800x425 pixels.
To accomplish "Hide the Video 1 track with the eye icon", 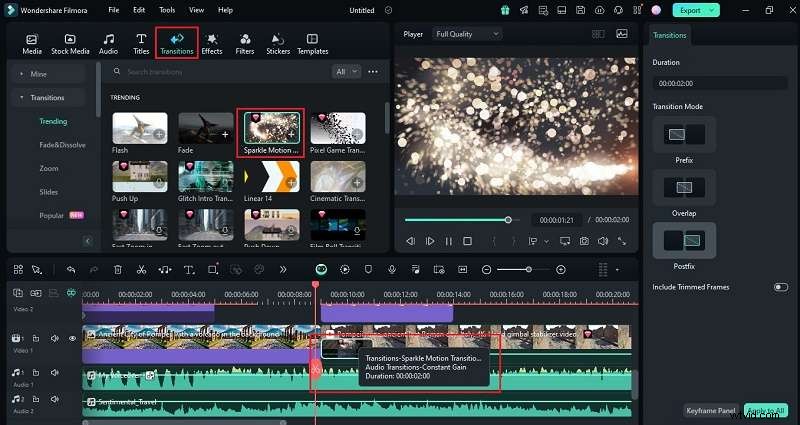I will (x=72, y=338).
